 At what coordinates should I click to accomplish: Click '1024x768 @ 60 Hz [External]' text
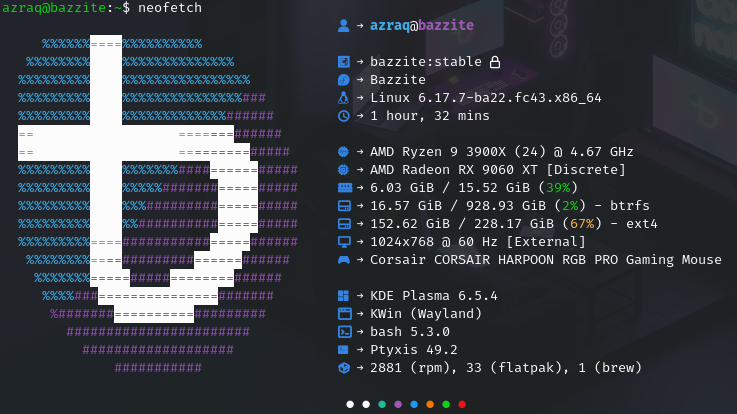(478, 242)
